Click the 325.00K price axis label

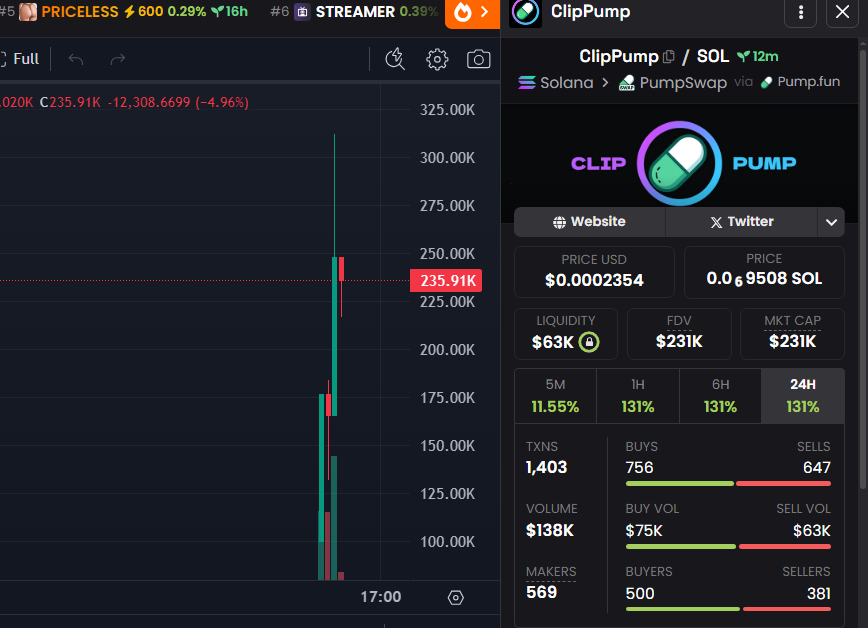point(447,110)
